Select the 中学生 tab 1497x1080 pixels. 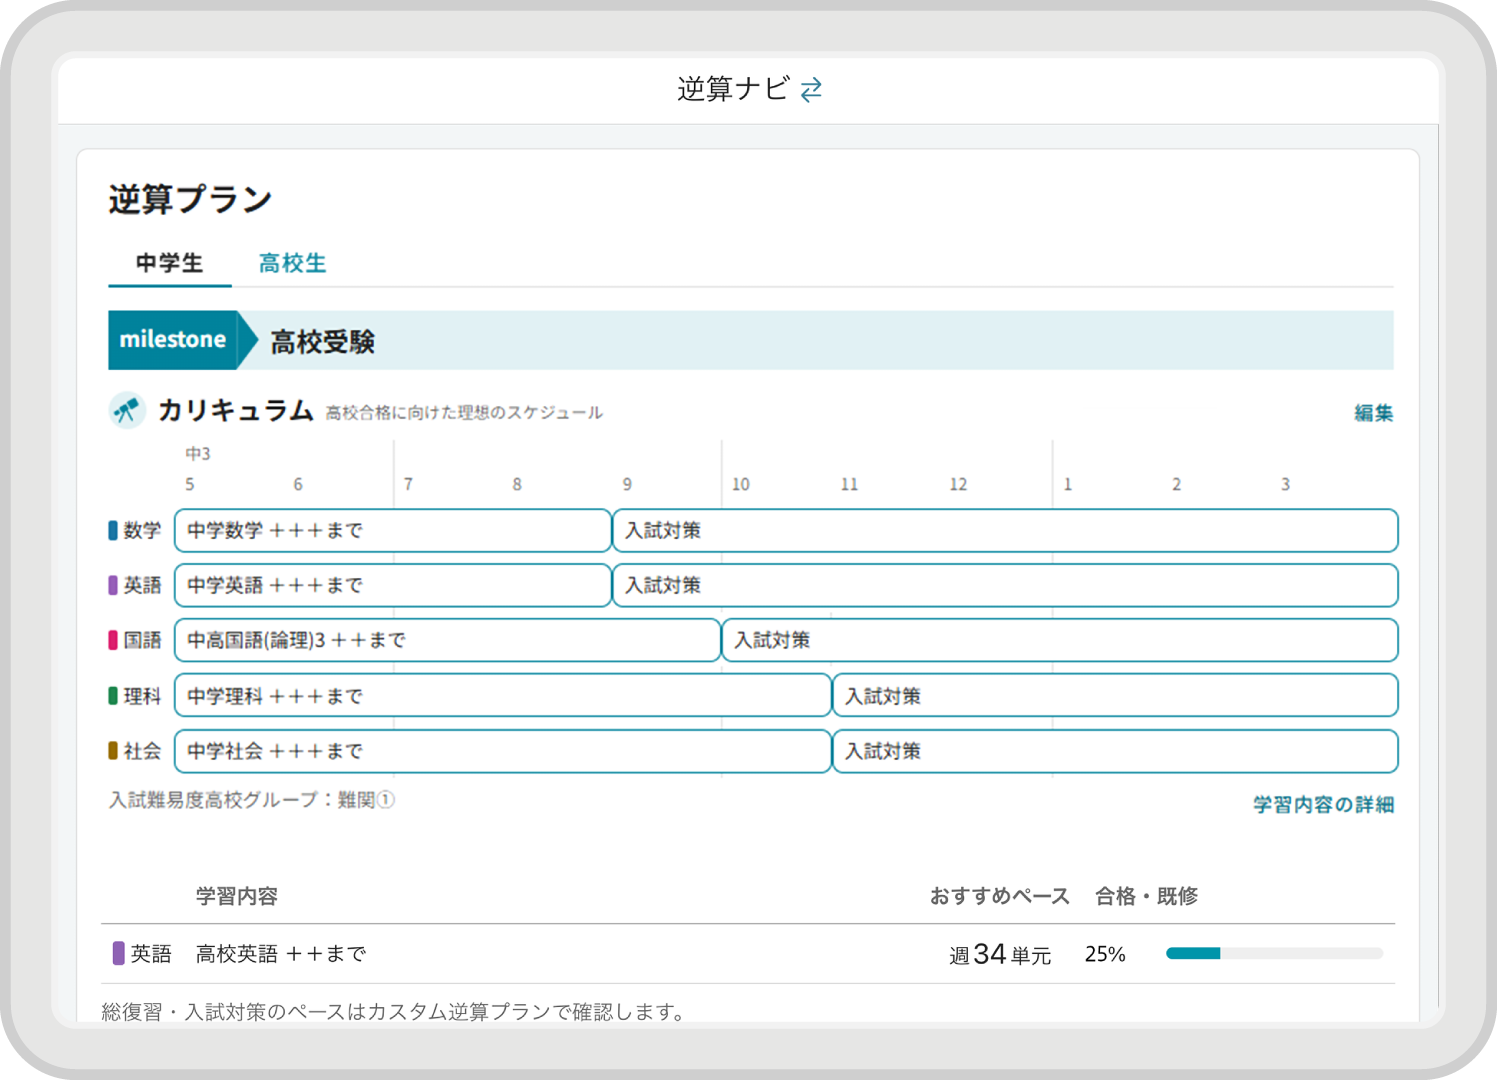(169, 263)
